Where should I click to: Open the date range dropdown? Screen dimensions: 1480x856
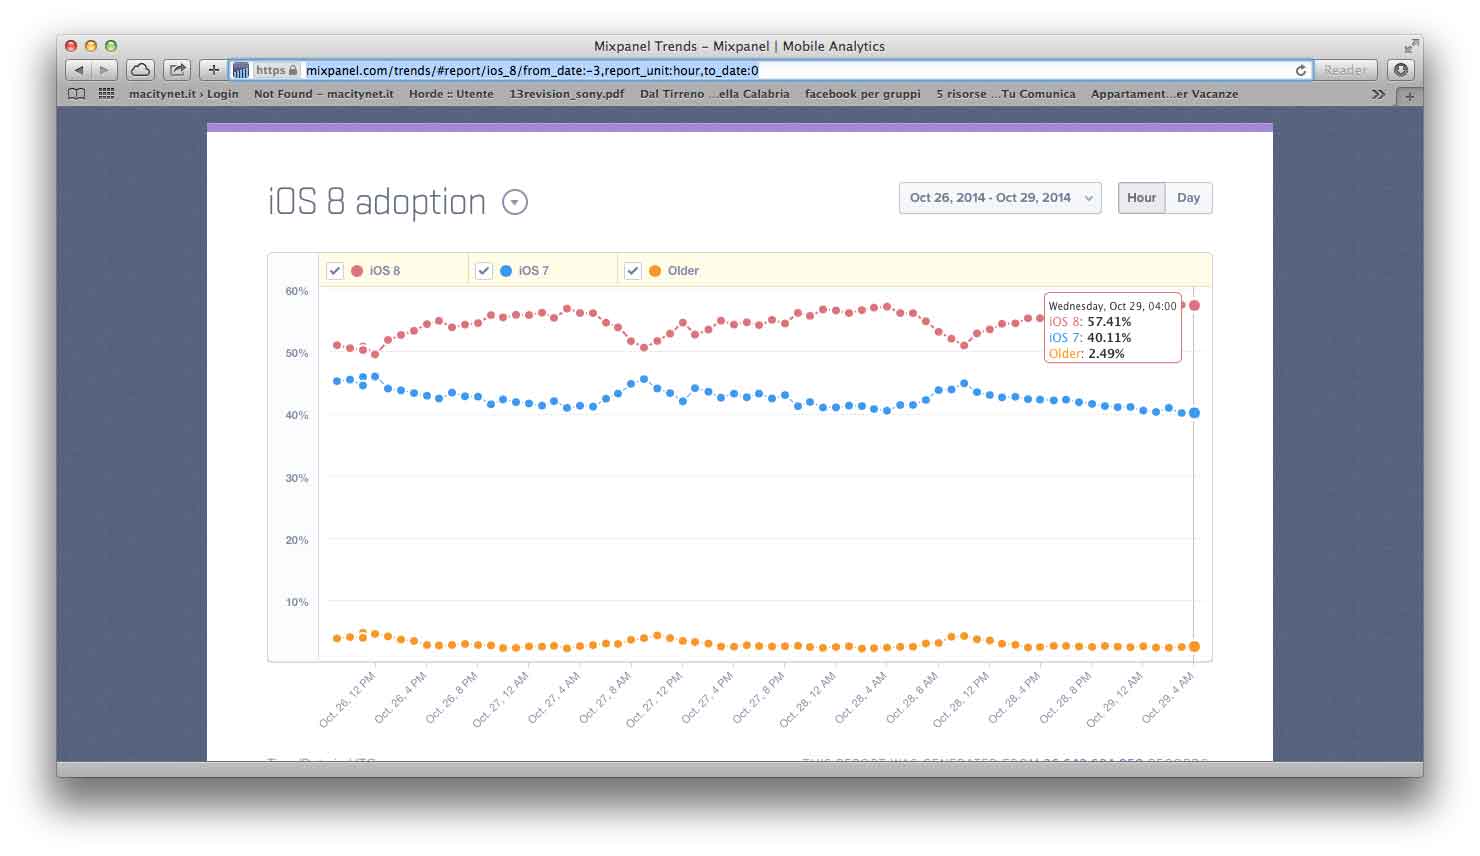pyautogui.click(x=999, y=198)
